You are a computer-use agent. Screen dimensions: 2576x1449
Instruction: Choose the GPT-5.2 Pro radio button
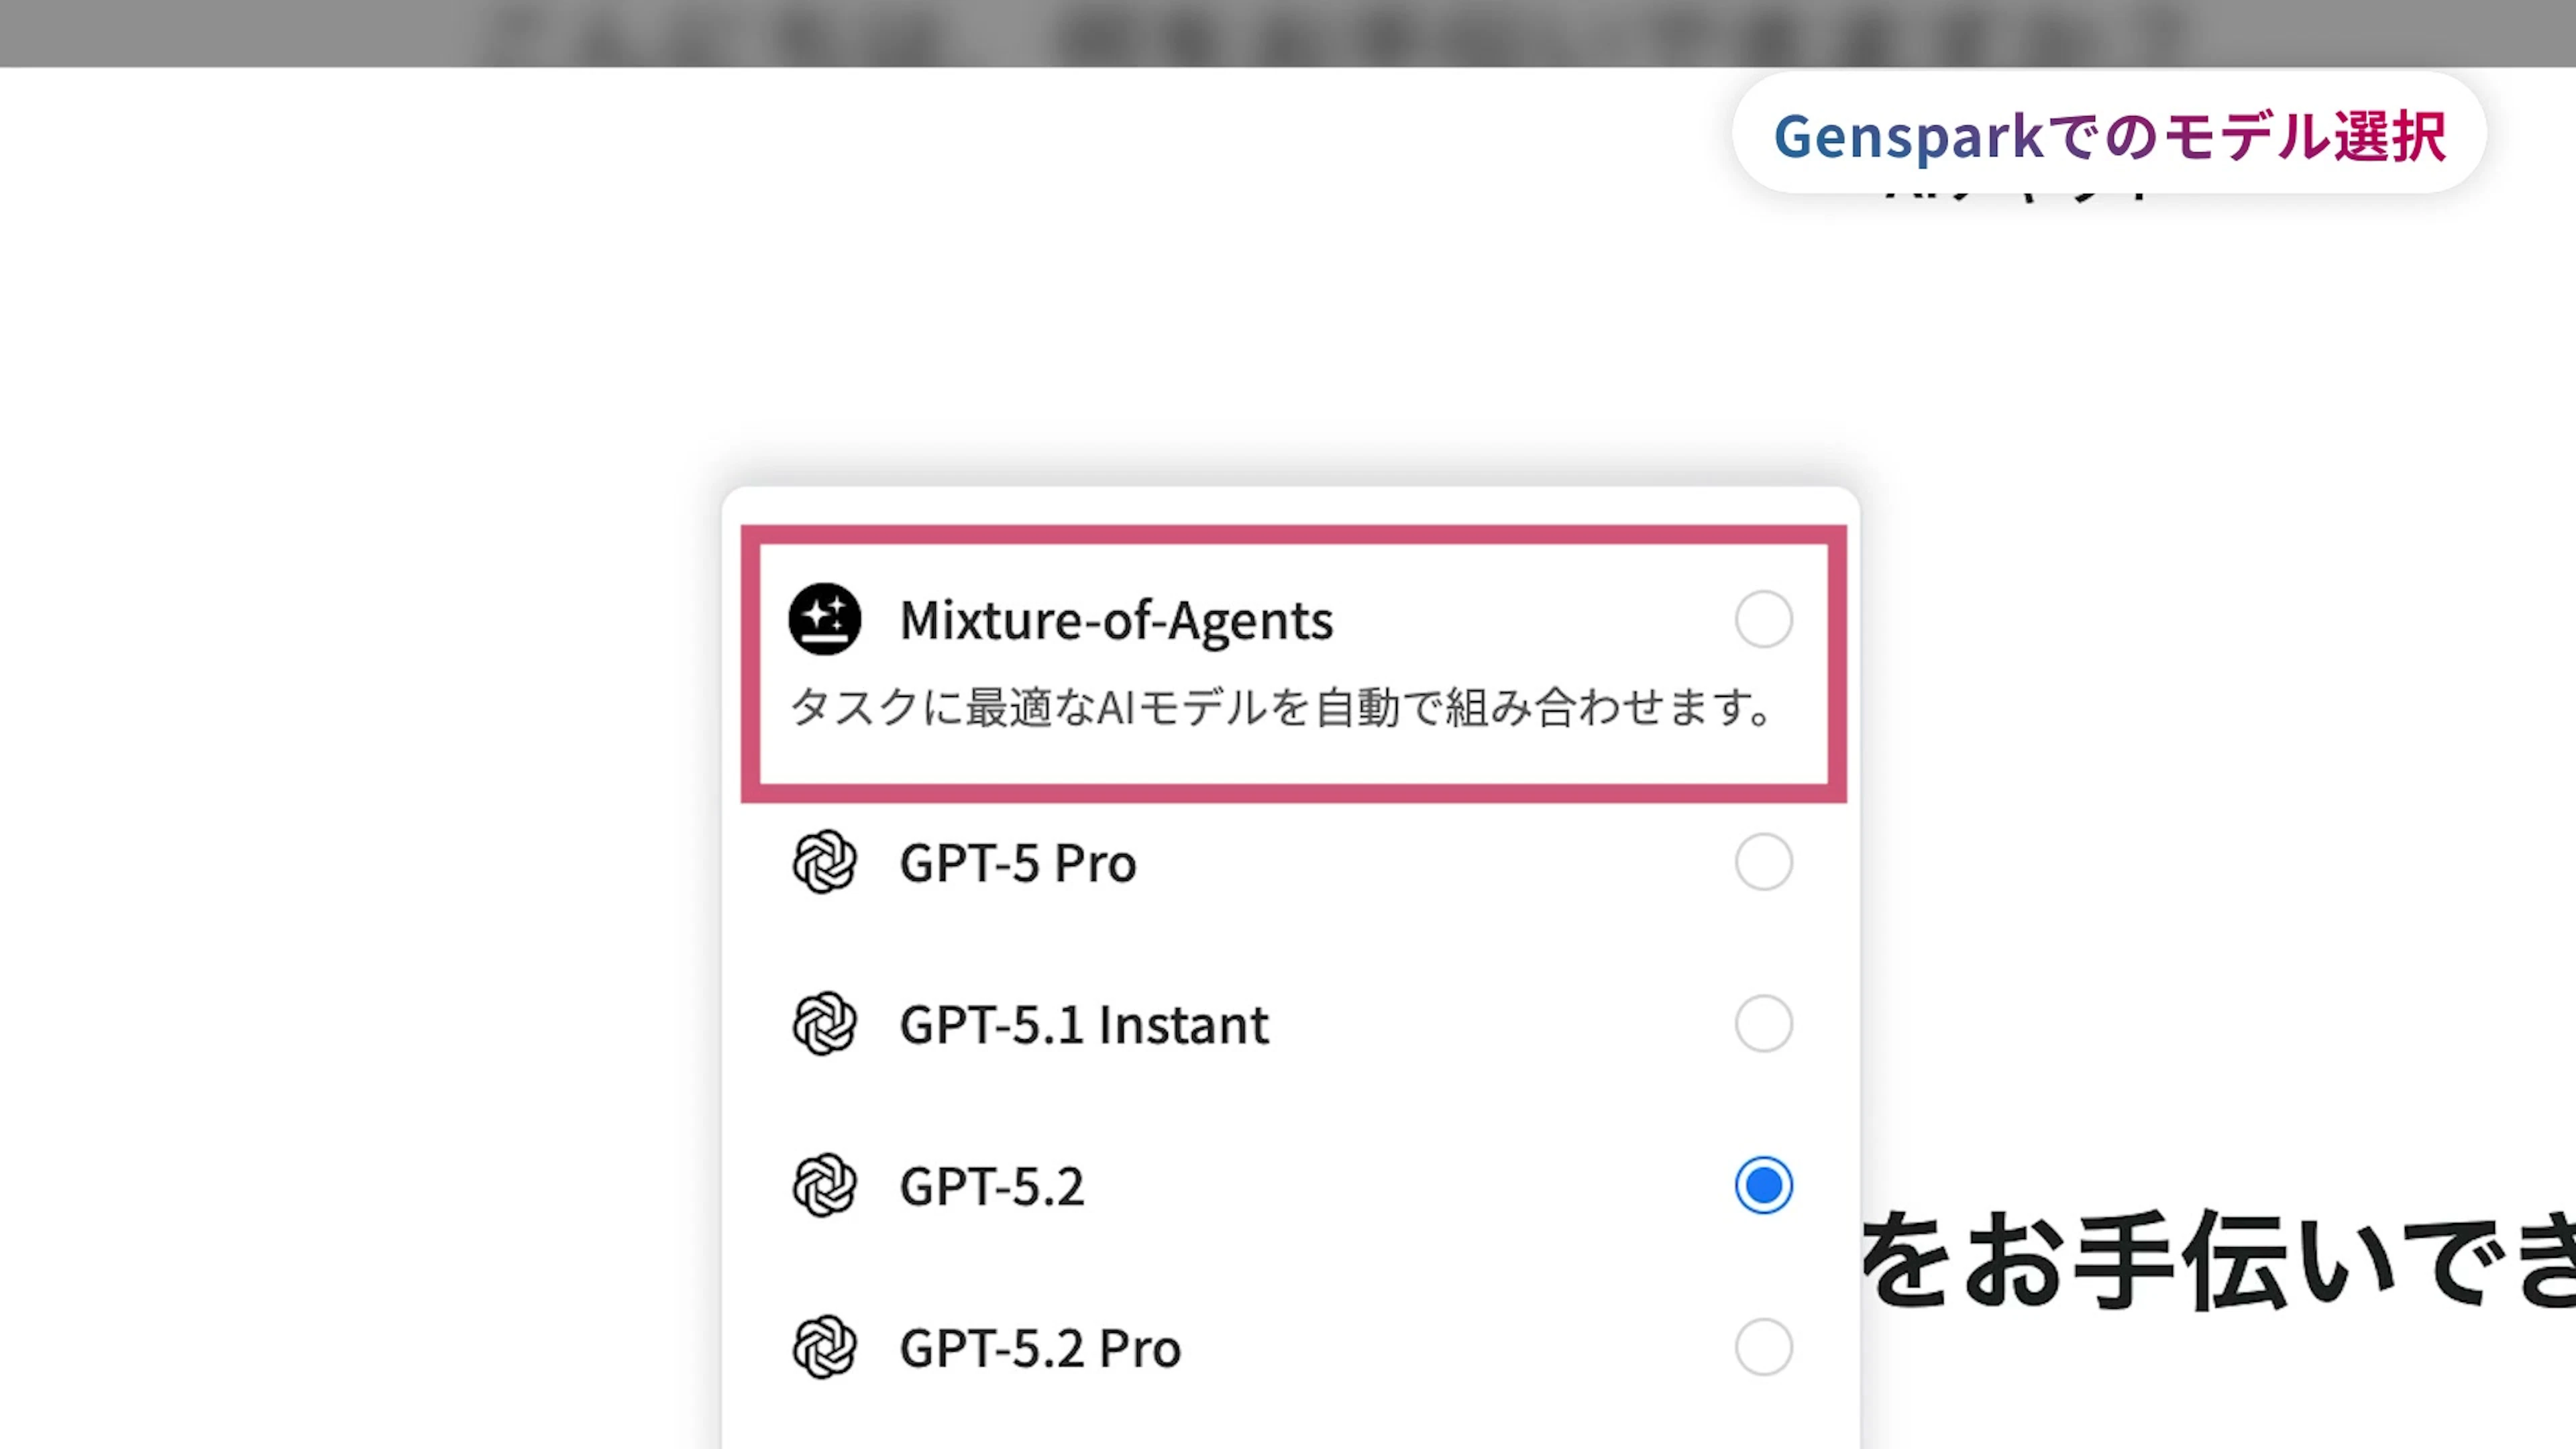pos(1763,1348)
